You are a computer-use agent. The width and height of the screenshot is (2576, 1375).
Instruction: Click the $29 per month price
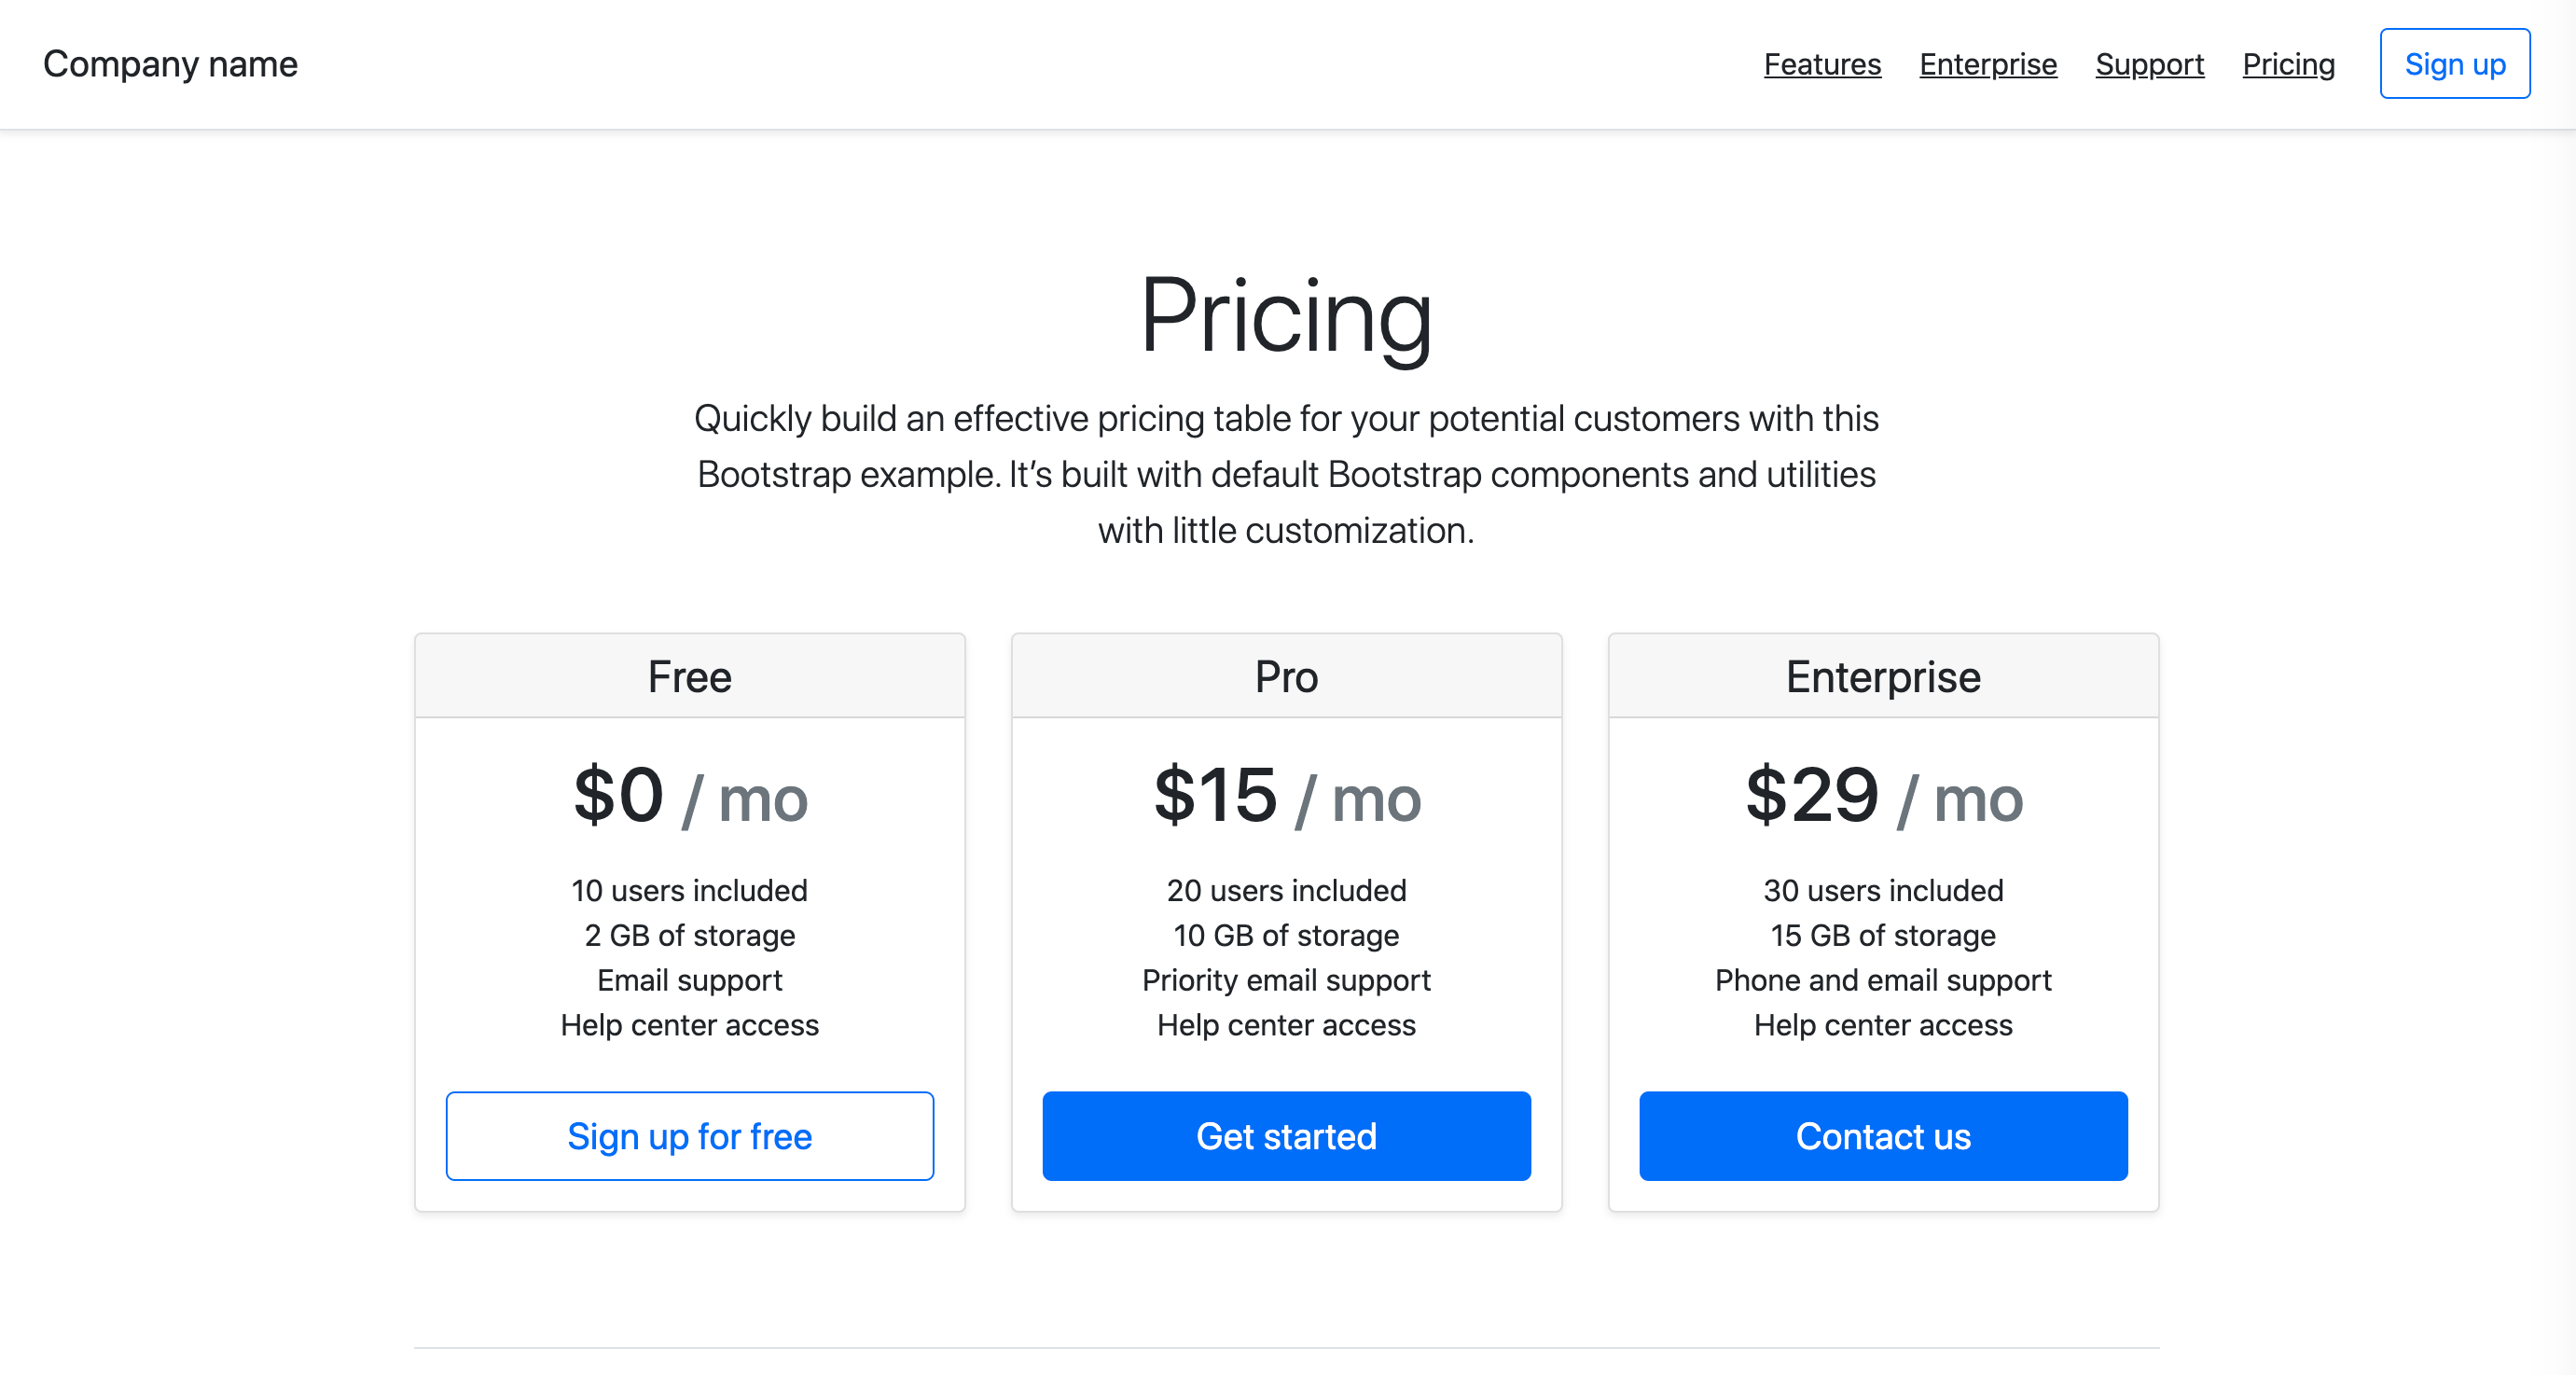pos(1883,797)
